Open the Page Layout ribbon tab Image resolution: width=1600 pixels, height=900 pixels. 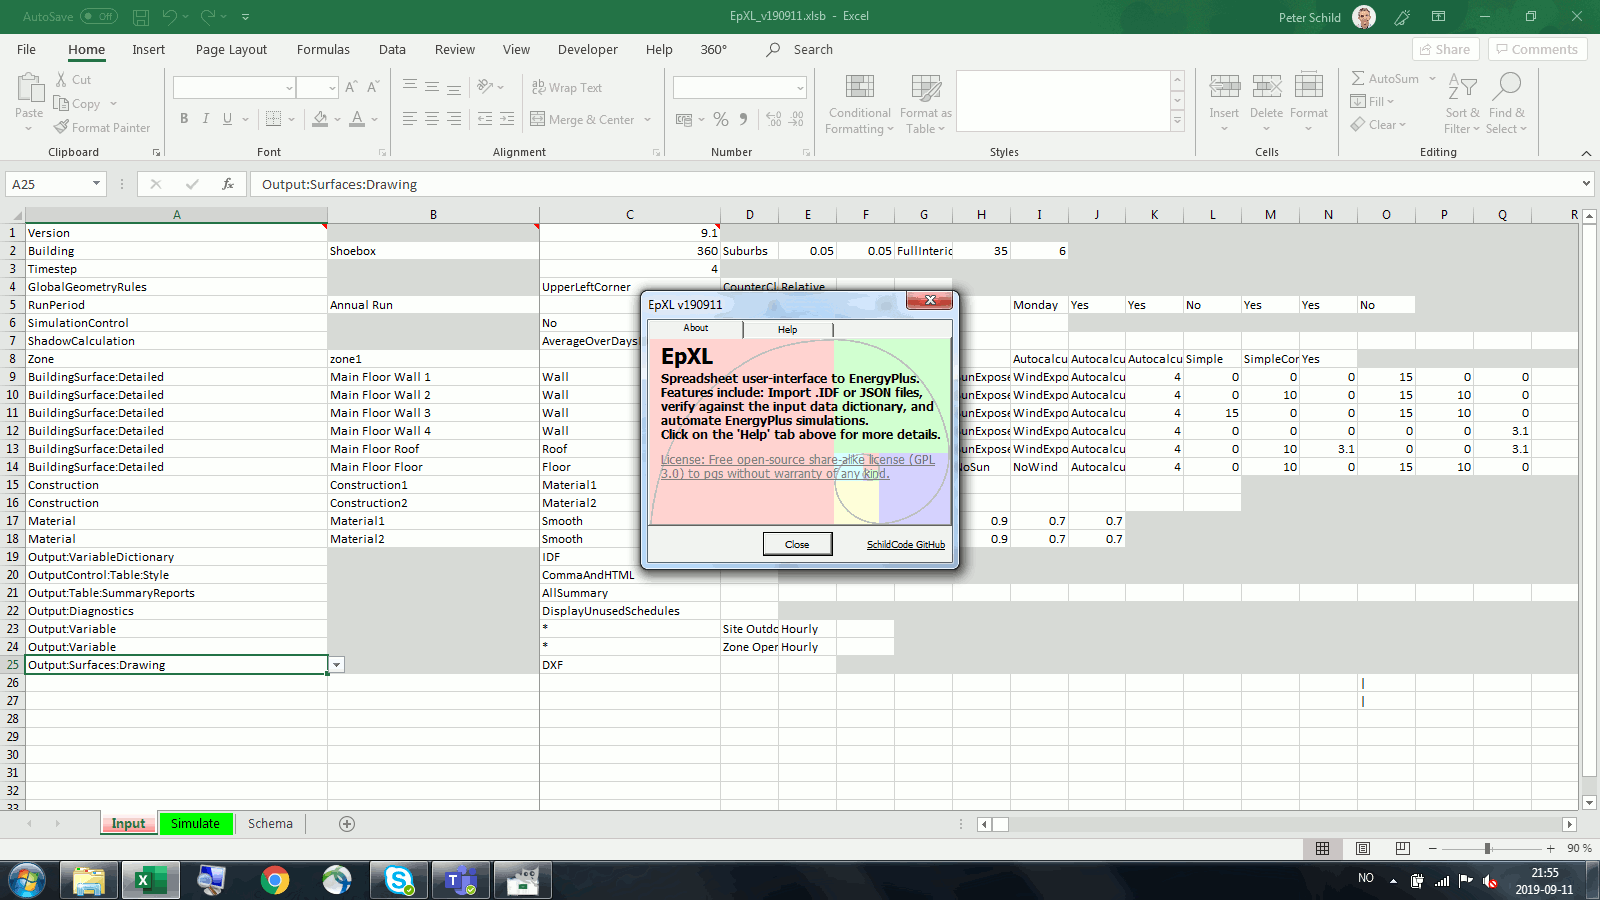point(231,50)
